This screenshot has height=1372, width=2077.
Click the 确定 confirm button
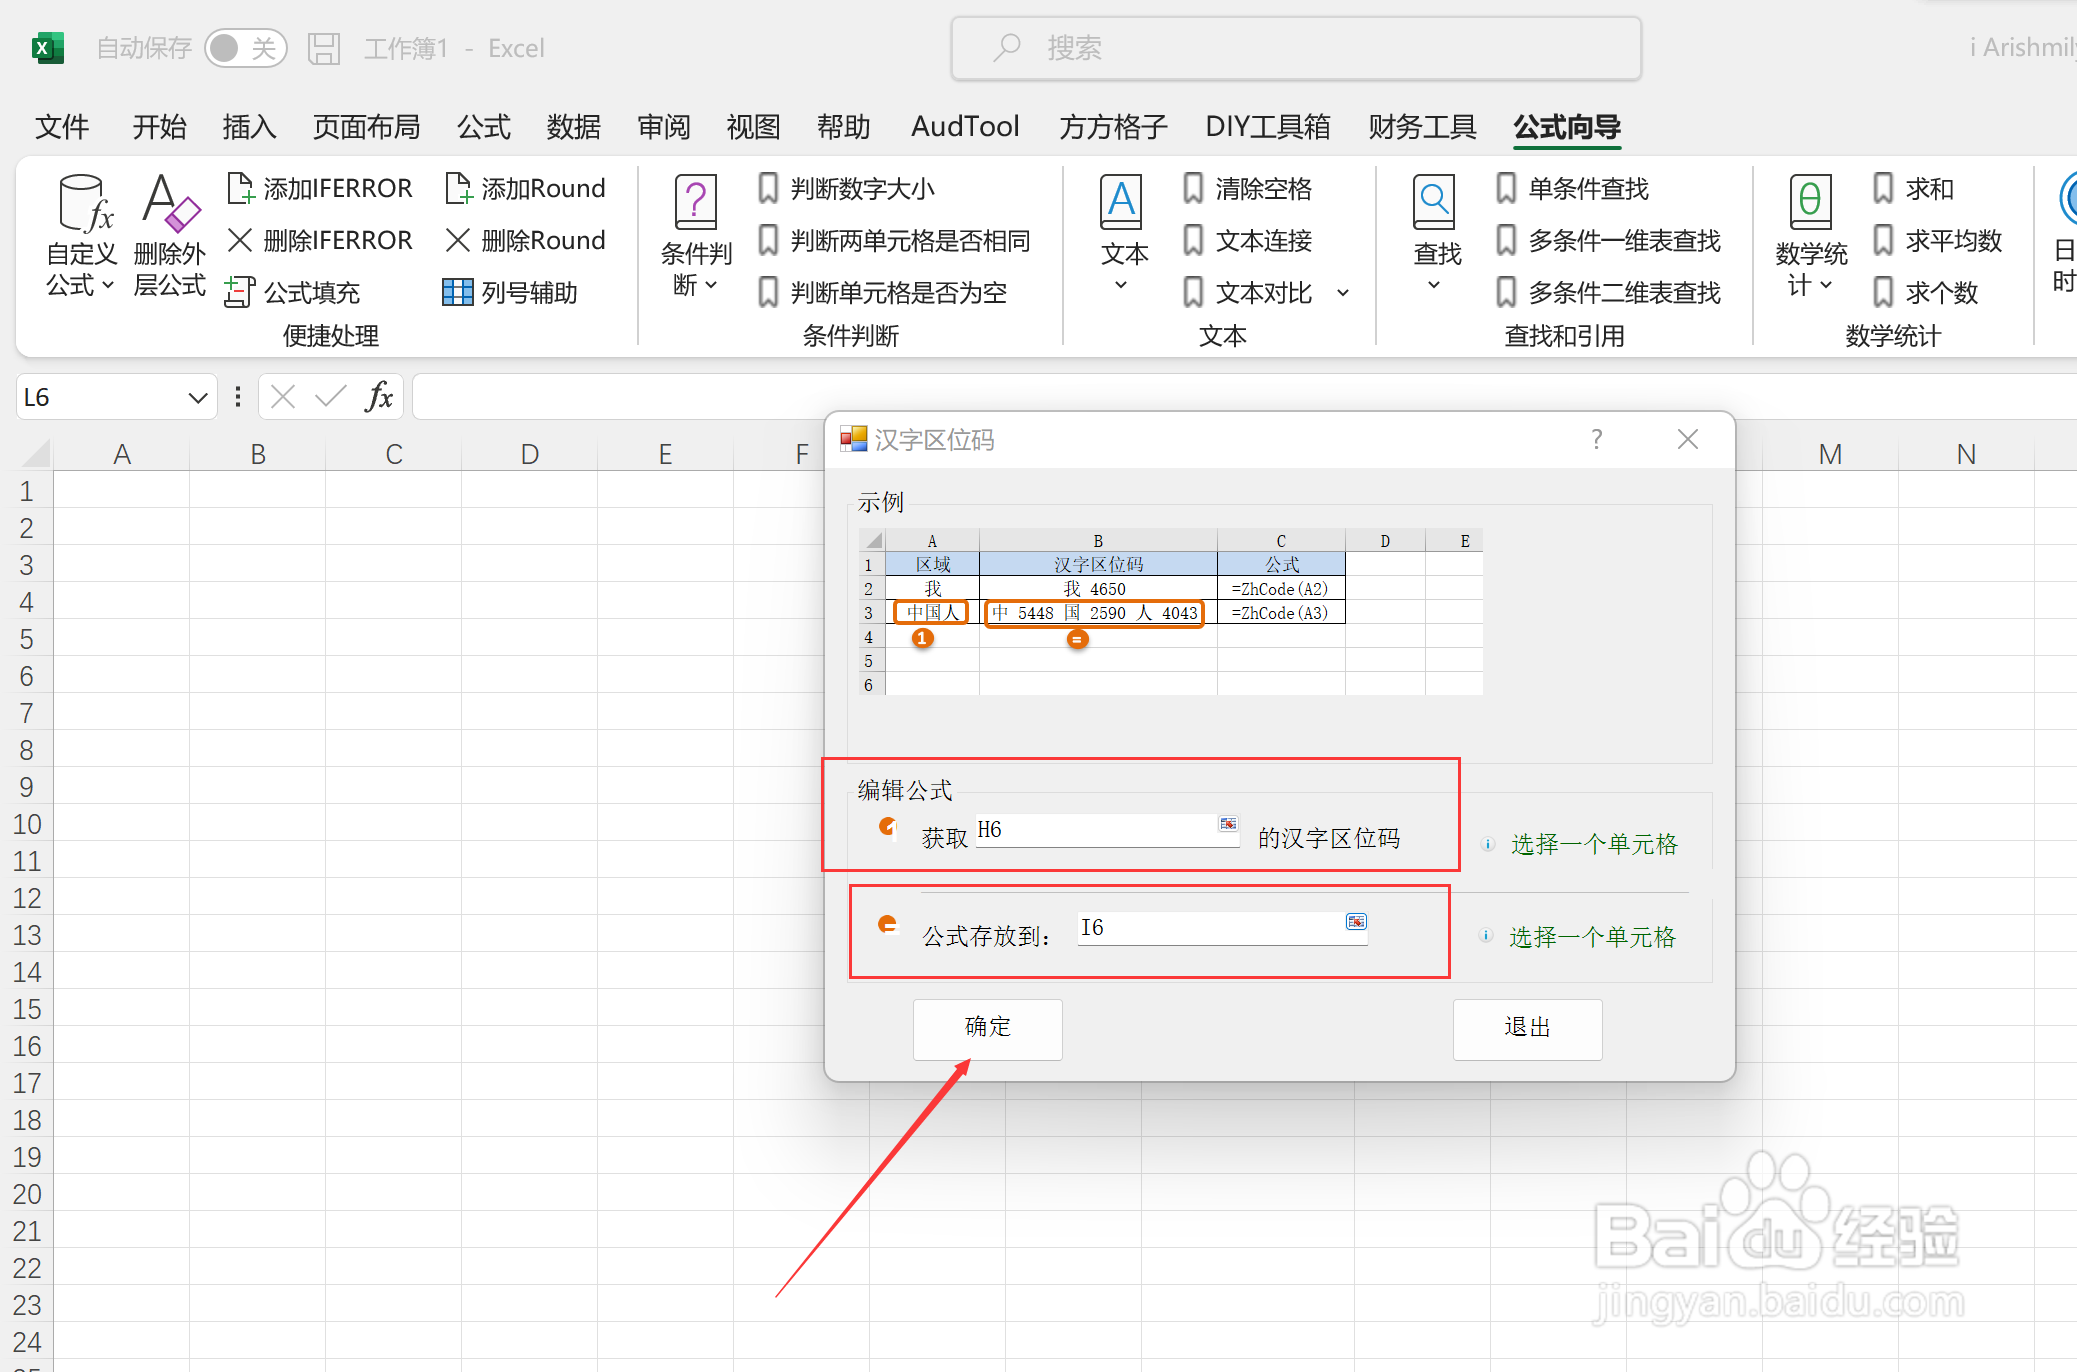pos(987,1028)
